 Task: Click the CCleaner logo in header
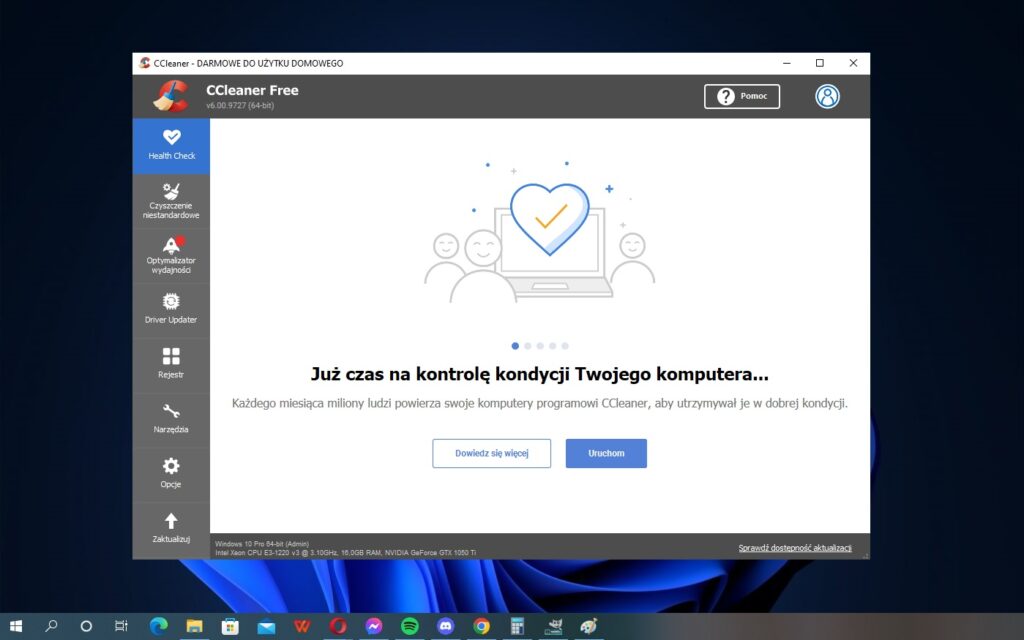click(170, 96)
